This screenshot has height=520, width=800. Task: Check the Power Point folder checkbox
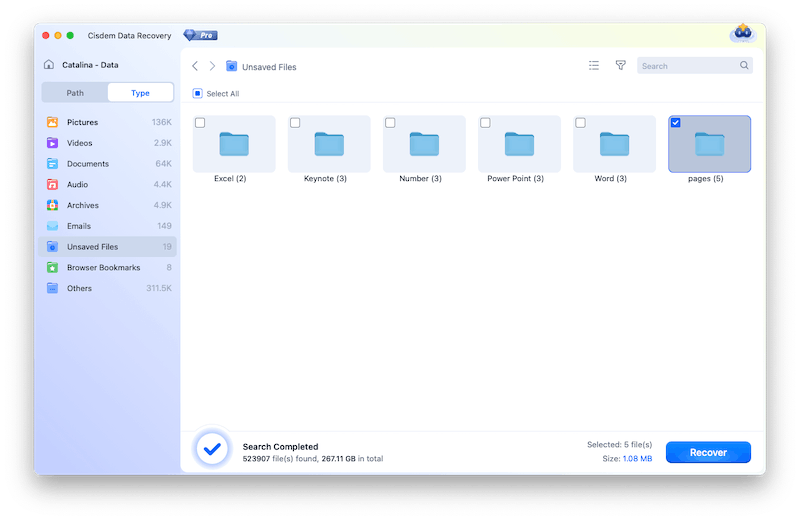485,122
